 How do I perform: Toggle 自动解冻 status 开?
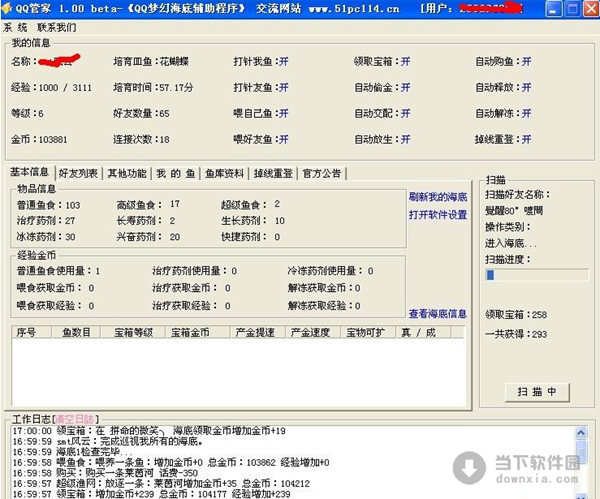527,114
